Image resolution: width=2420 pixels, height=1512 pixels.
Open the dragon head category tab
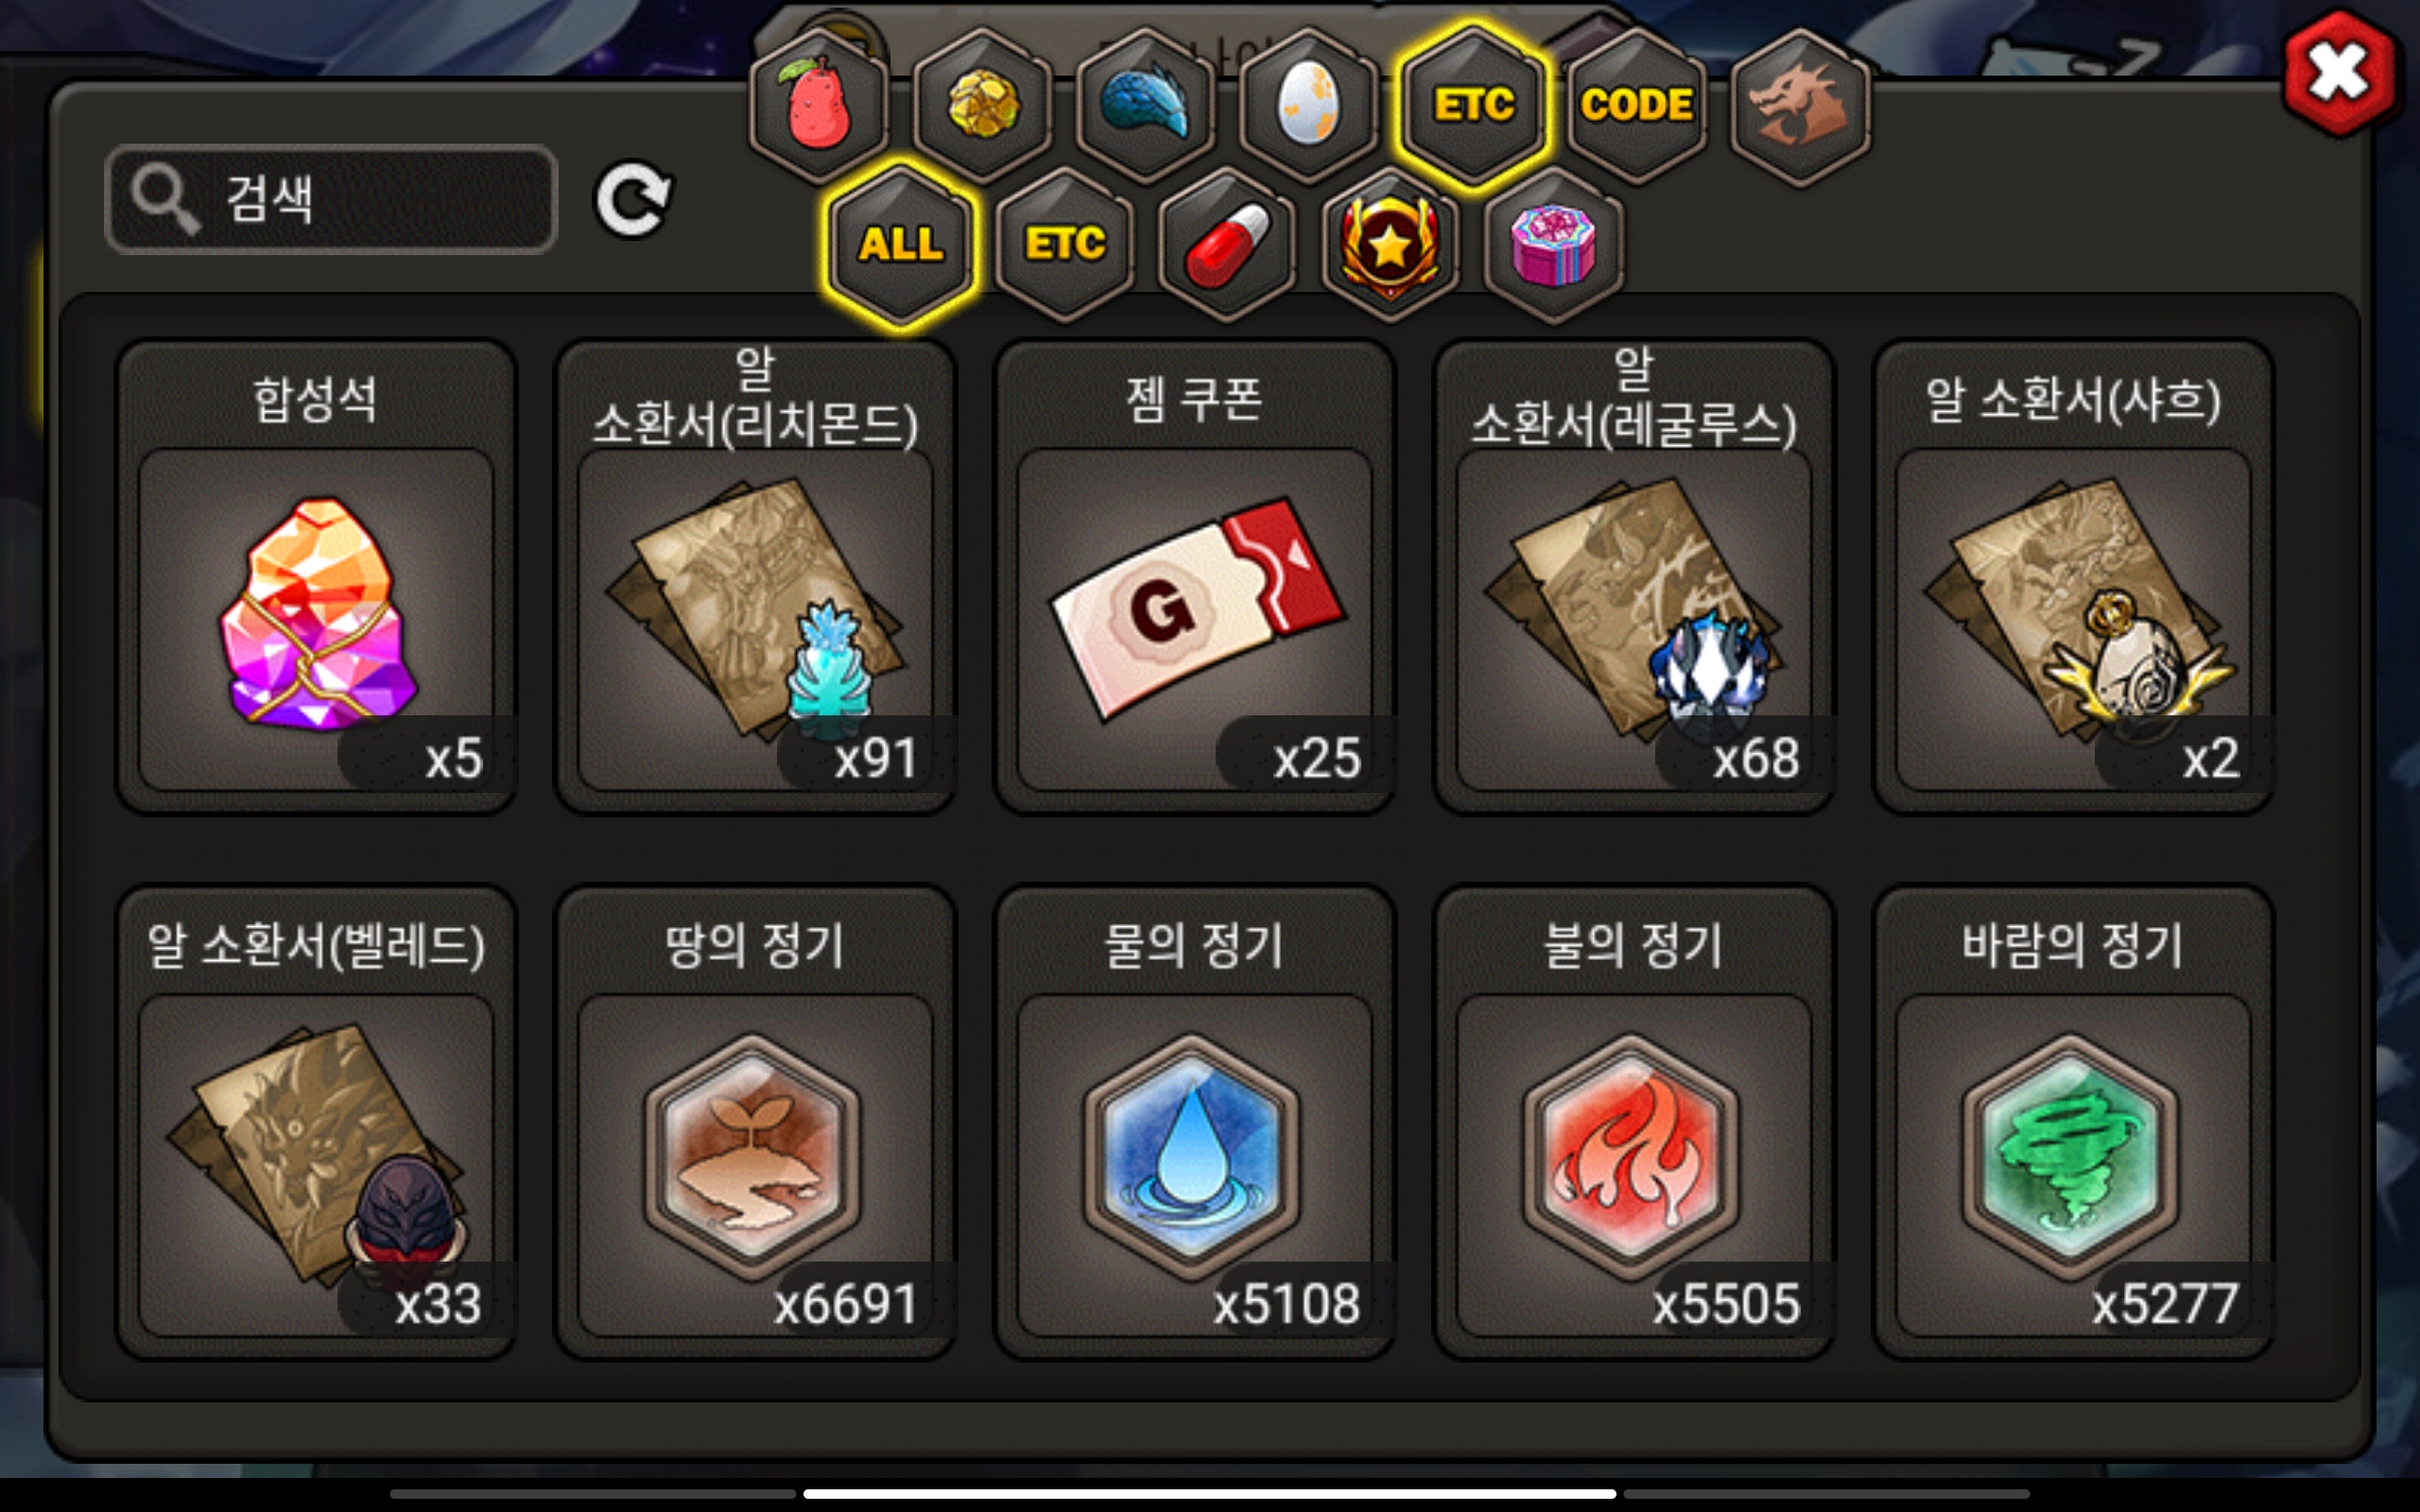tap(1799, 105)
